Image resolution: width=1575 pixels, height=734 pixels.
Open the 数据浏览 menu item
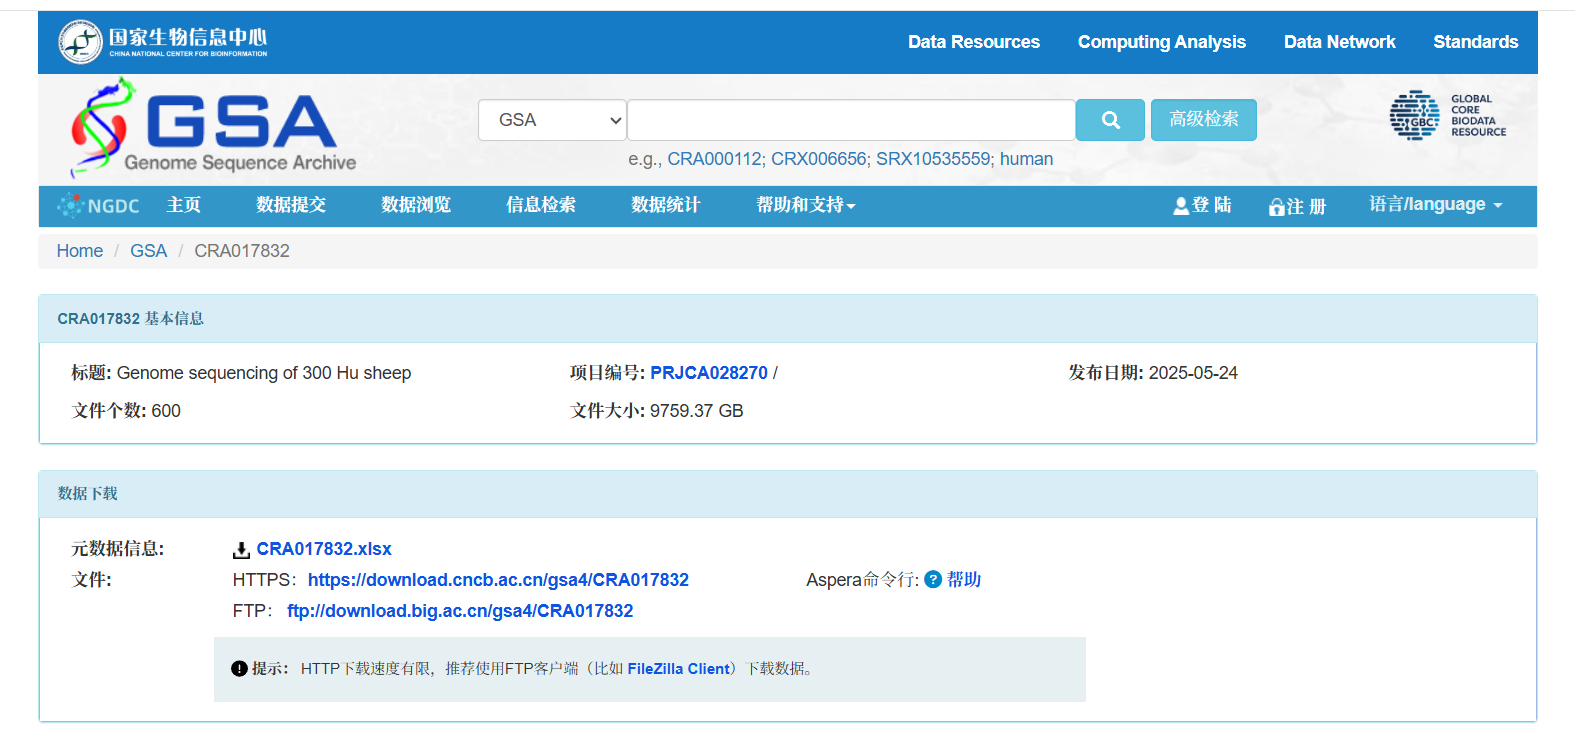[x=416, y=205]
